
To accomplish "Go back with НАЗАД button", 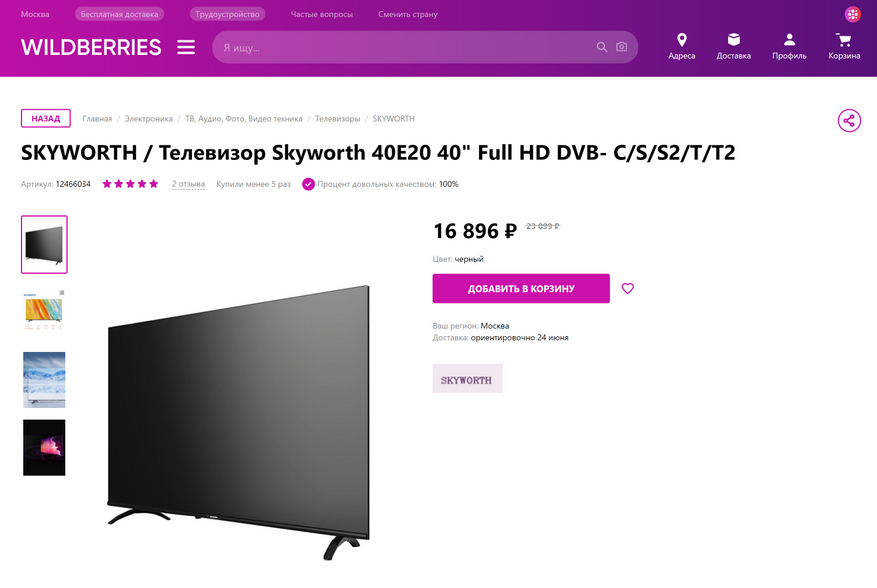I will pyautogui.click(x=46, y=119).
